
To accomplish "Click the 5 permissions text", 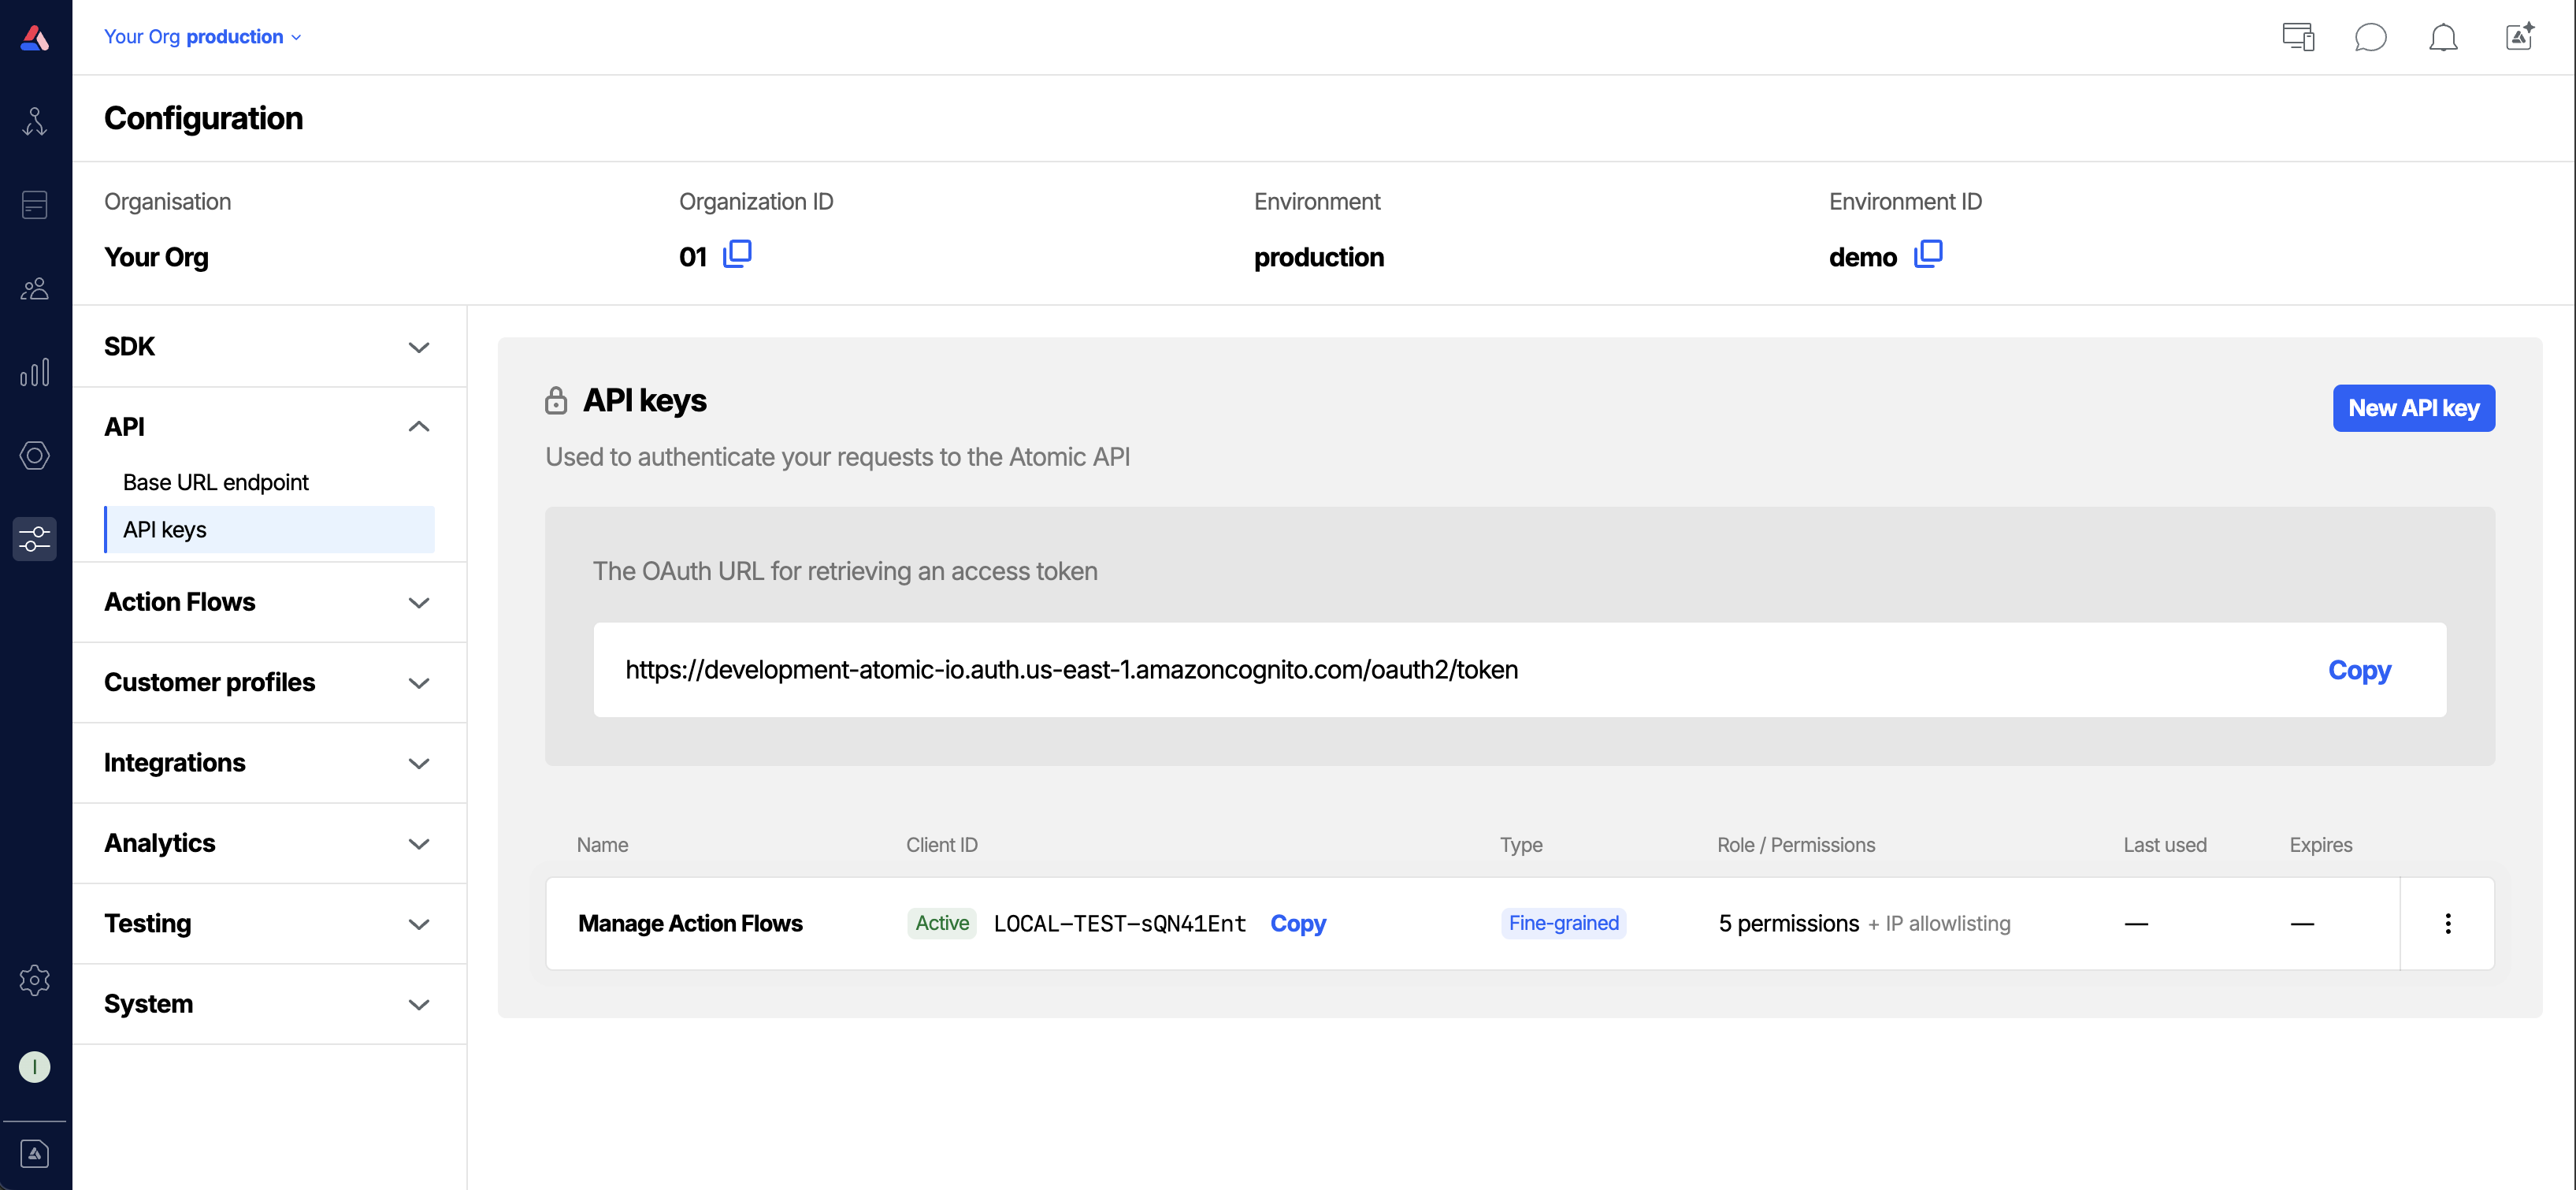I will coord(1788,923).
